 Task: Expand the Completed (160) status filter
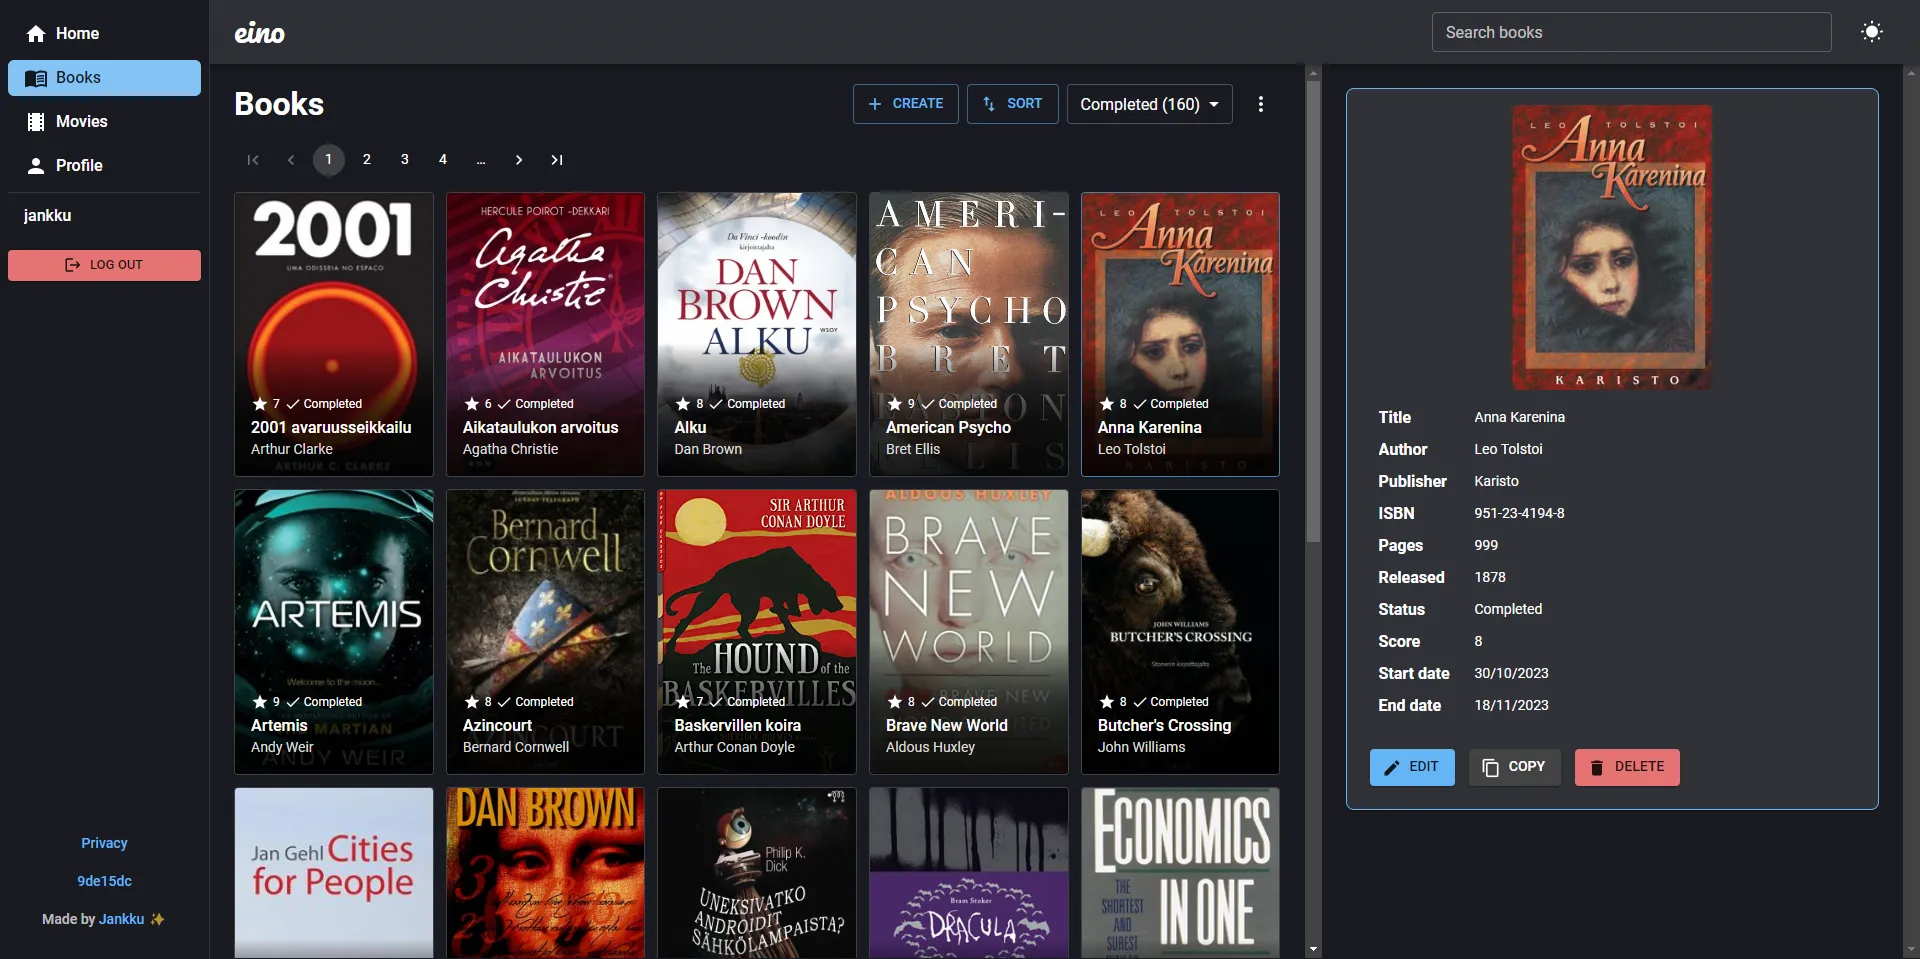coord(1150,104)
